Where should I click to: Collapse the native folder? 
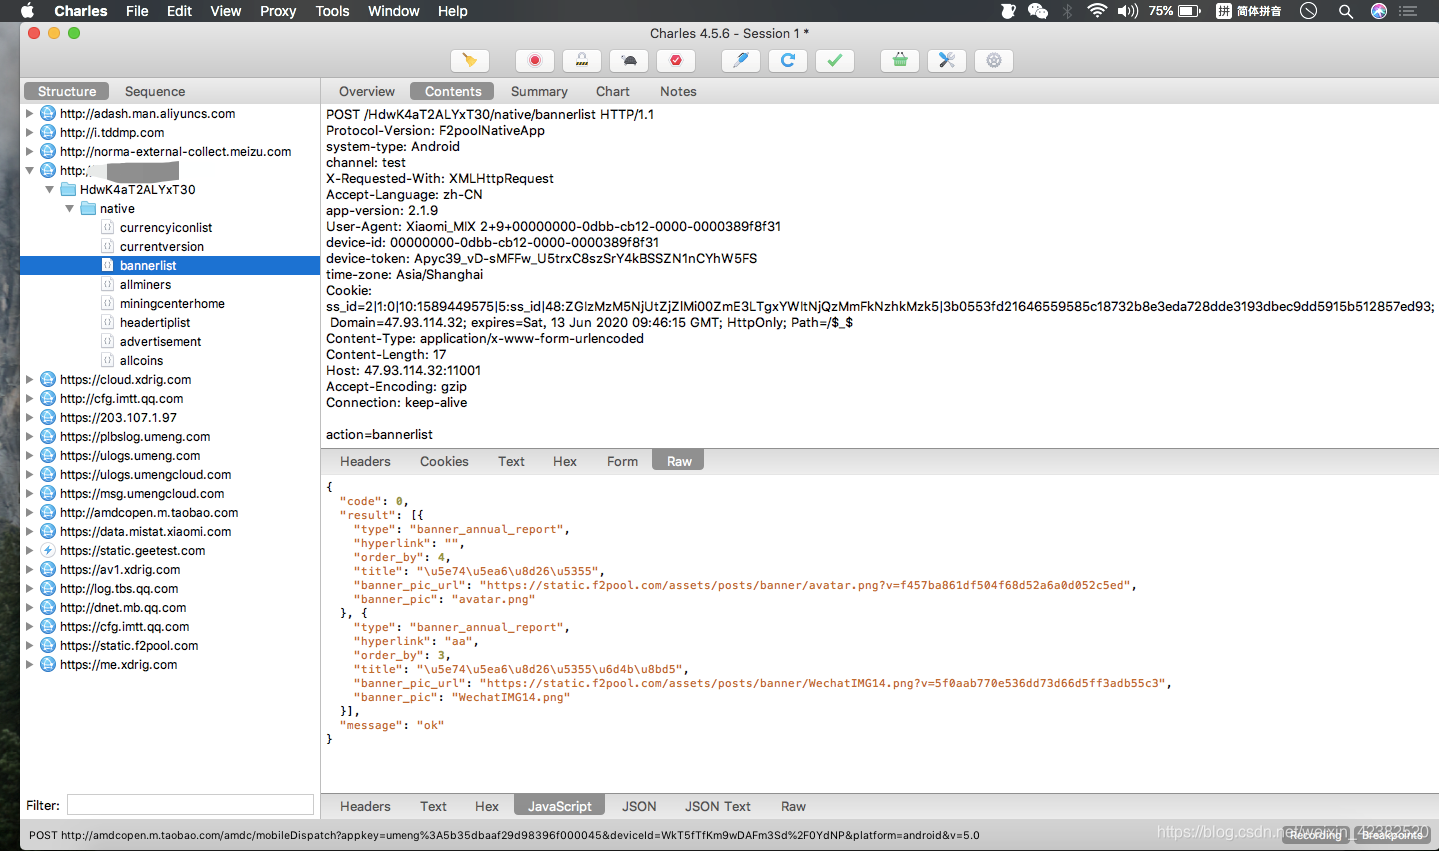[69, 208]
